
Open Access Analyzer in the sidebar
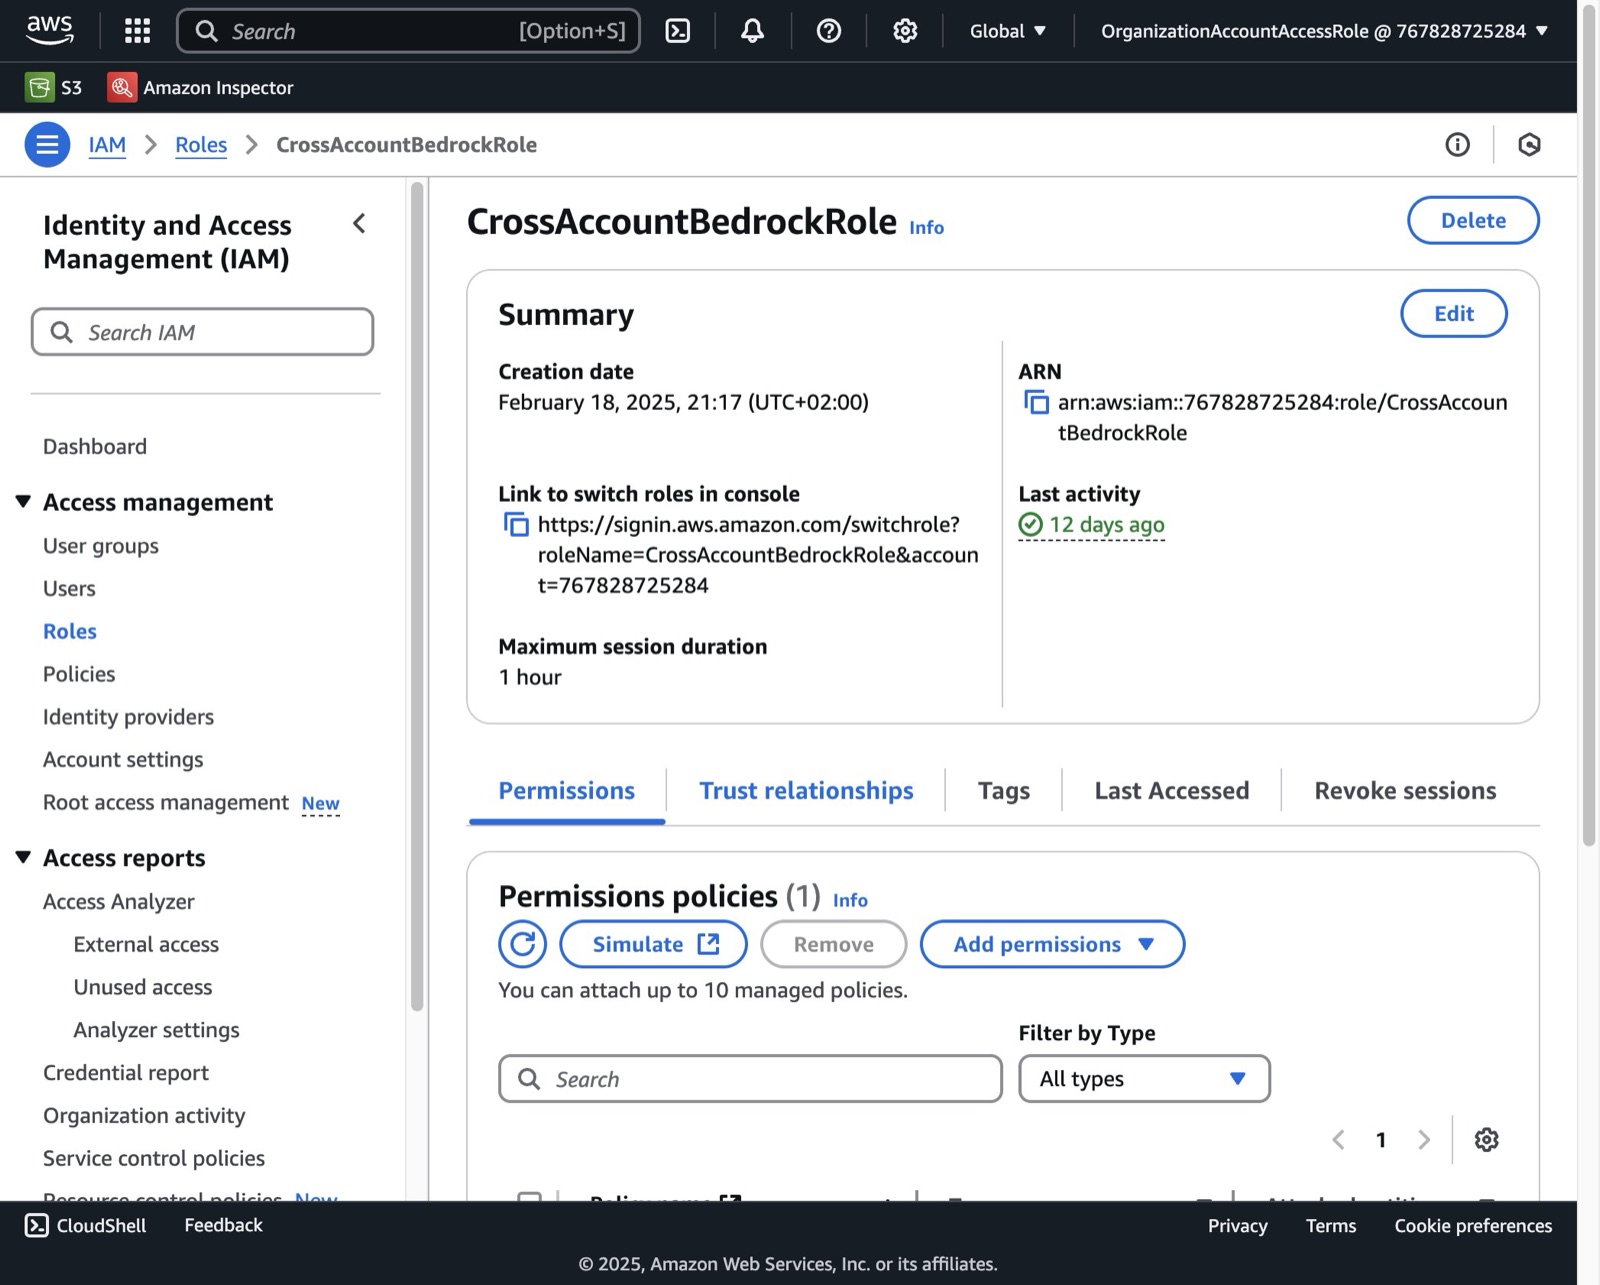pos(119,902)
